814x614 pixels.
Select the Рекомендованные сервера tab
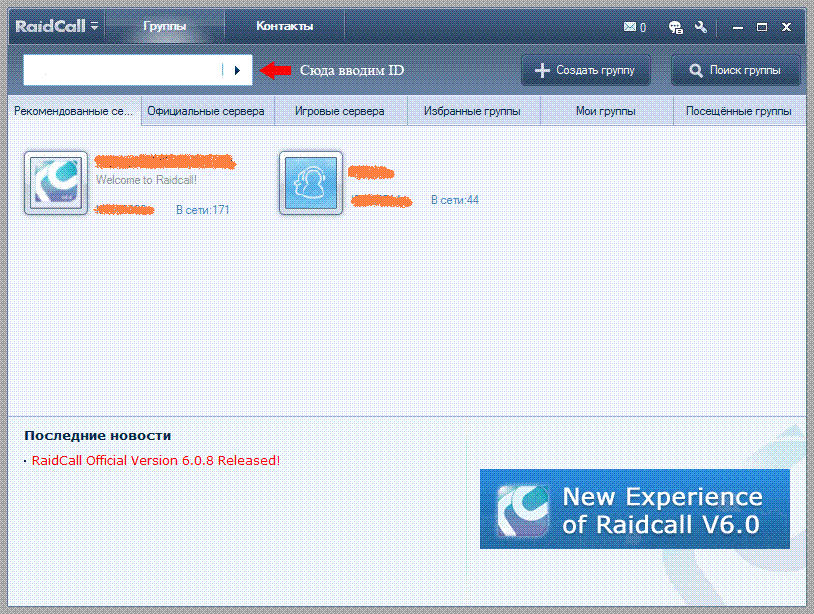point(74,111)
